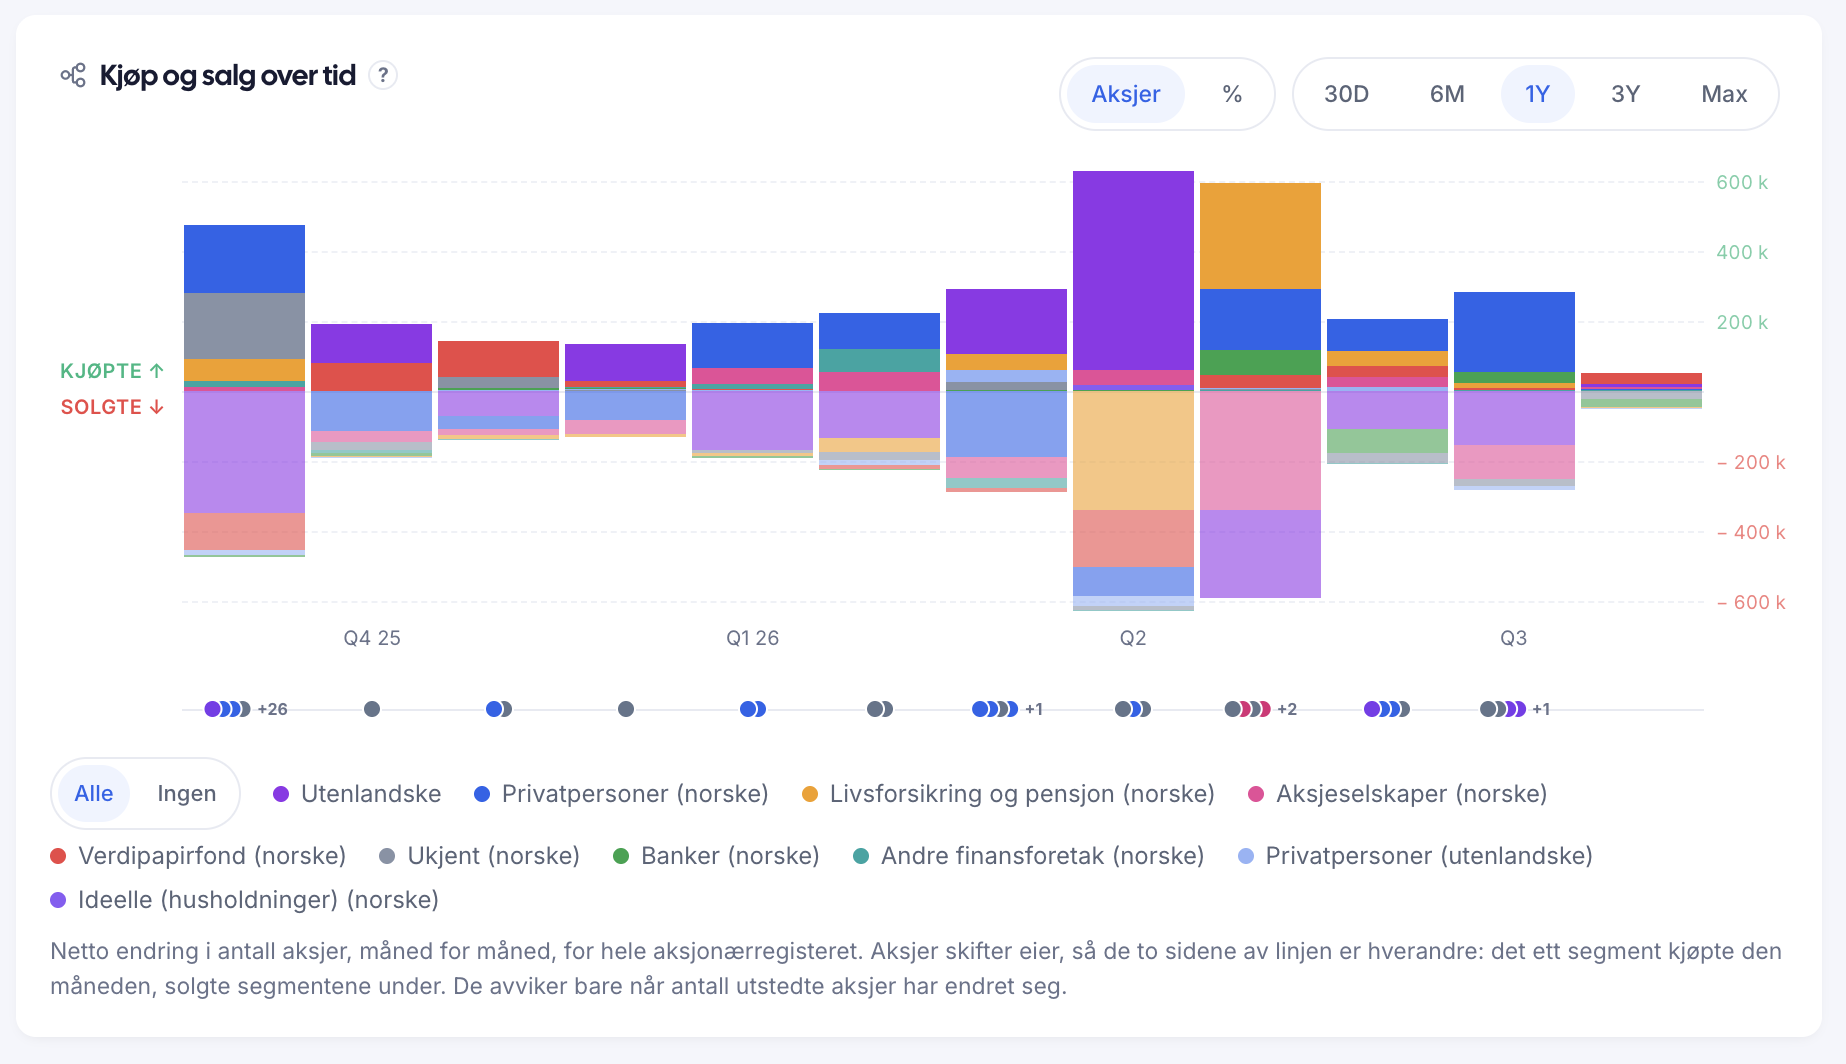Click the share nodes icon beside title
Screen dimensions: 1846x1064
[x=73, y=75]
